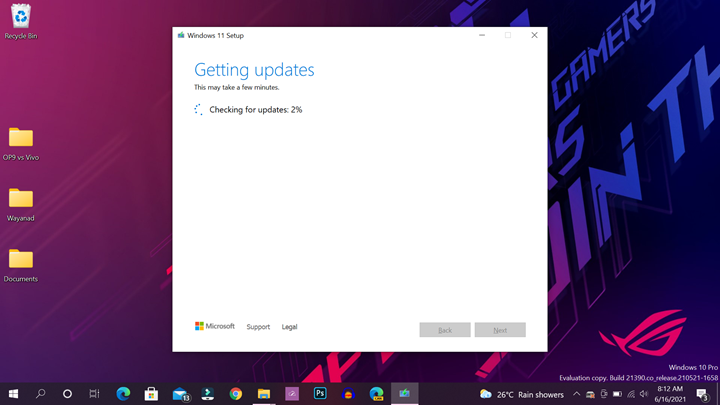Image resolution: width=720 pixels, height=405 pixels.
Task: Open Action Center notifications icon
Action: (701, 394)
